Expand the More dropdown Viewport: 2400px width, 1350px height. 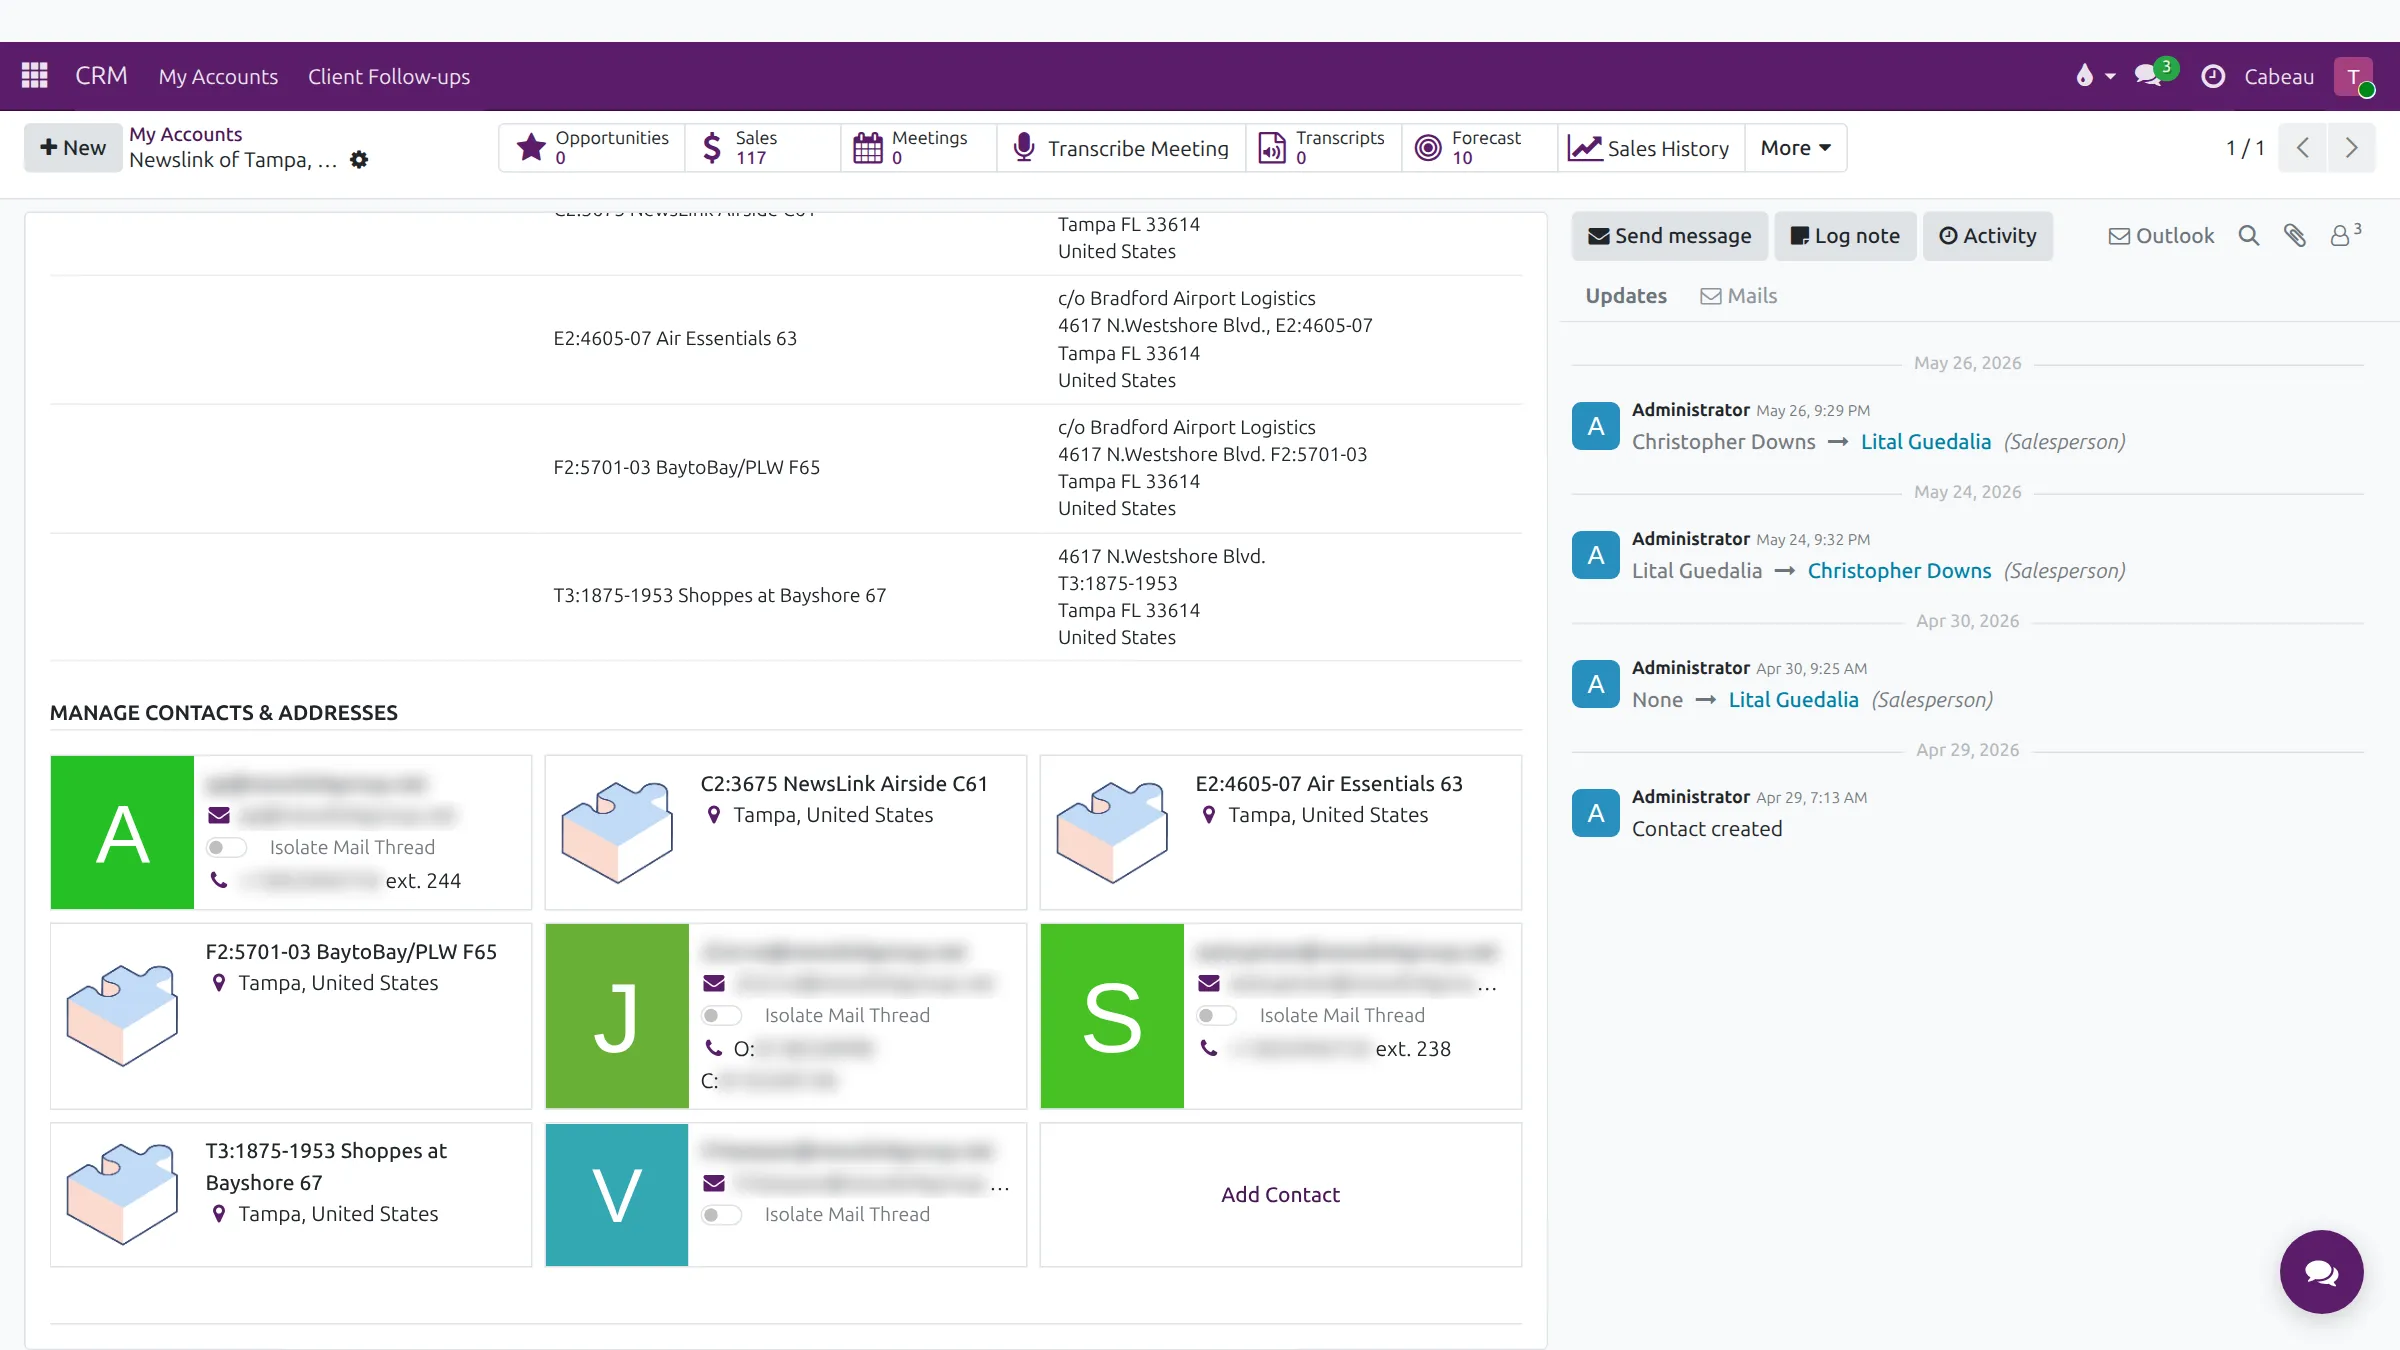pyautogui.click(x=1796, y=148)
